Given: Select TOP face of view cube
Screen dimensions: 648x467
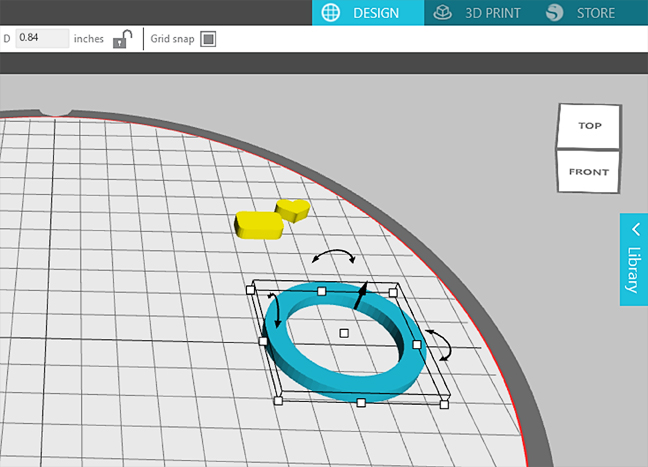Looking at the screenshot, I should [589, 126].
